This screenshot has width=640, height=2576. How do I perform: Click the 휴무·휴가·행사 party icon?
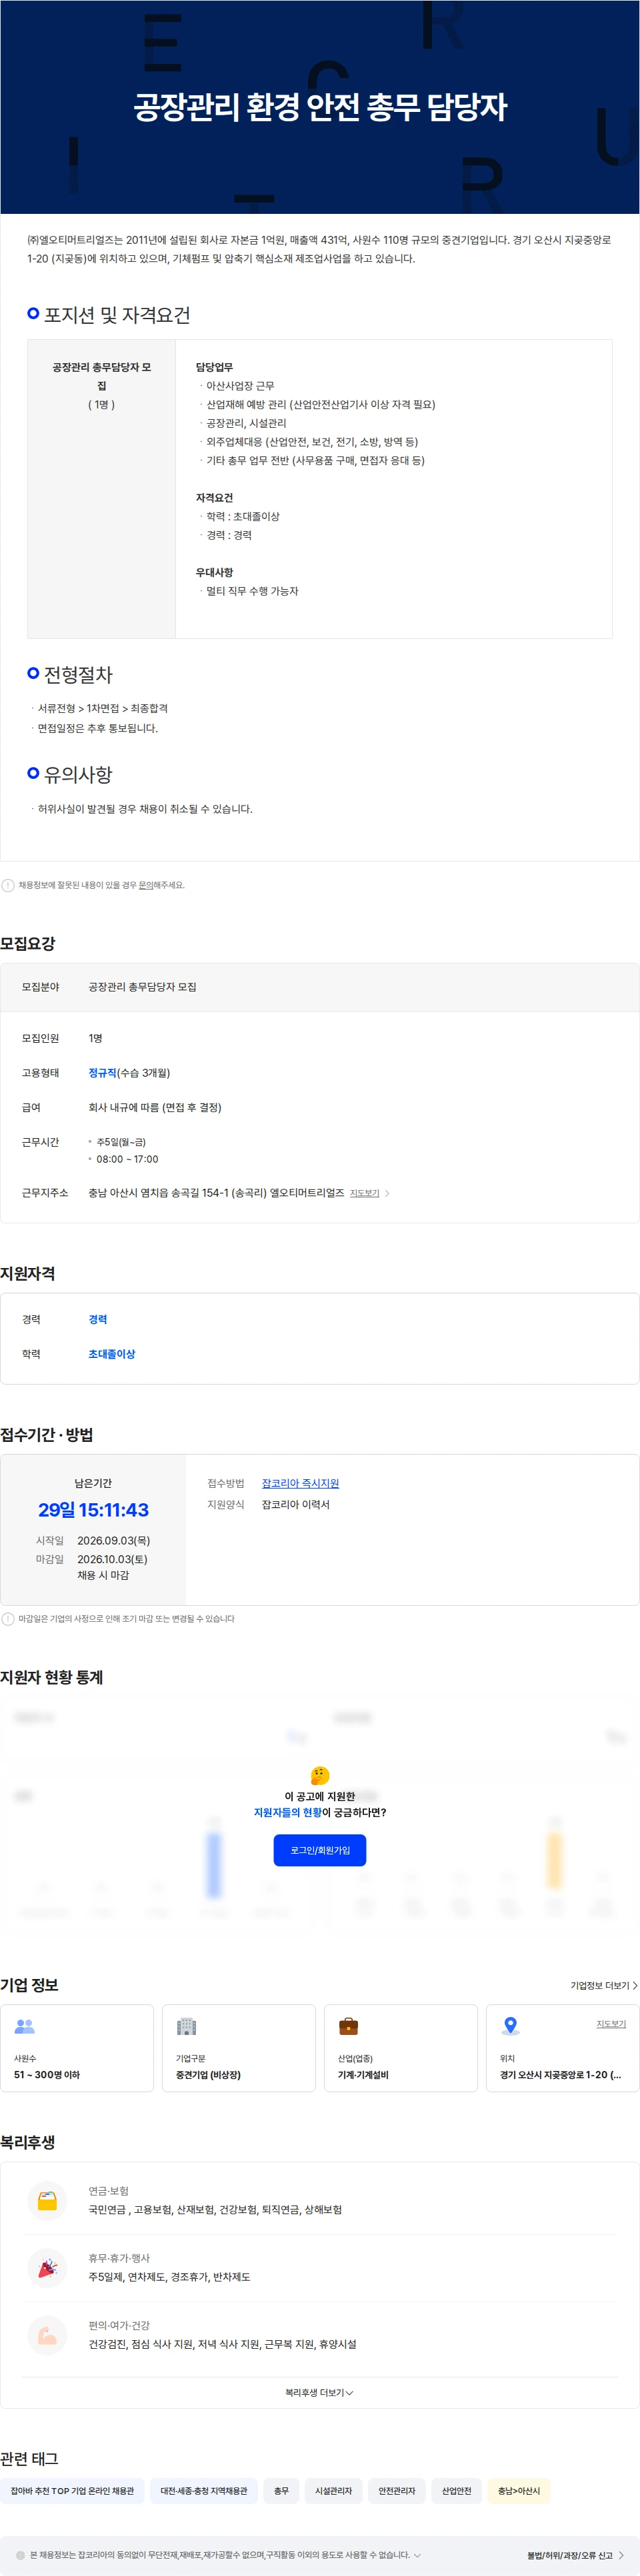(47, 2268)
